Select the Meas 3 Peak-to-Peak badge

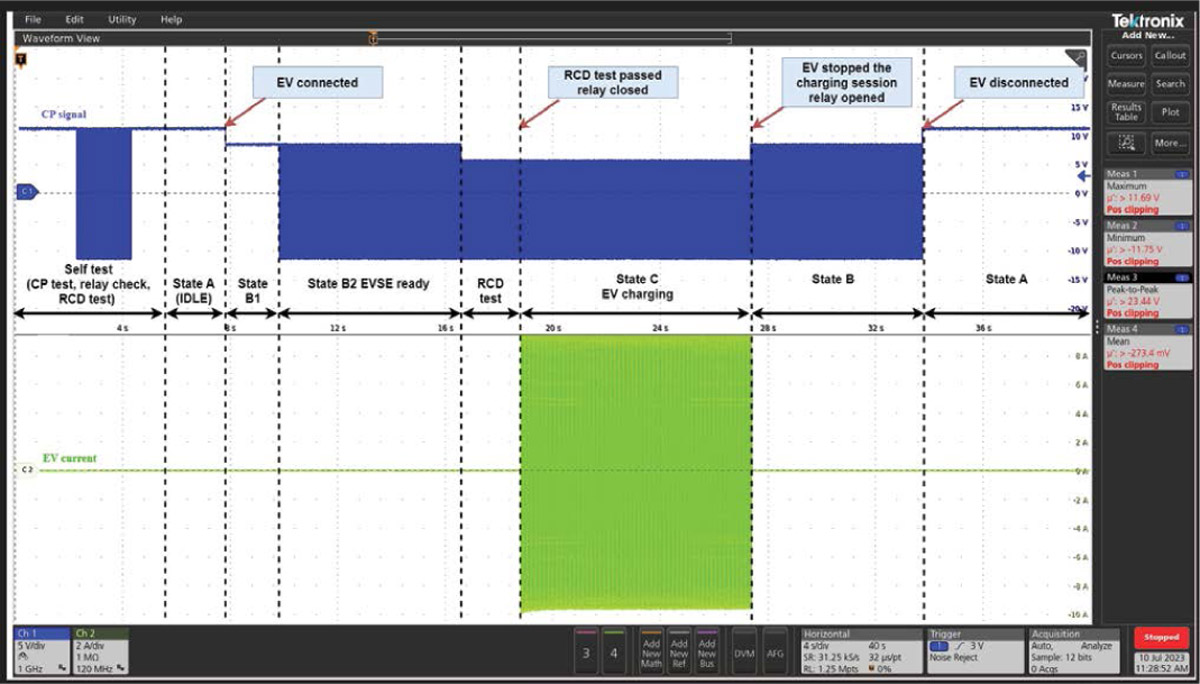1147,295
